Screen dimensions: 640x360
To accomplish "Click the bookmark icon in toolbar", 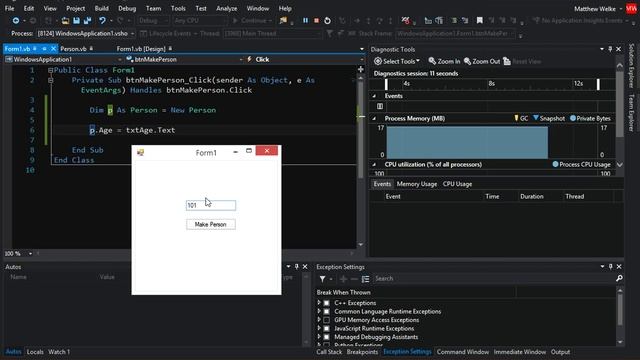I will point(480,20).
